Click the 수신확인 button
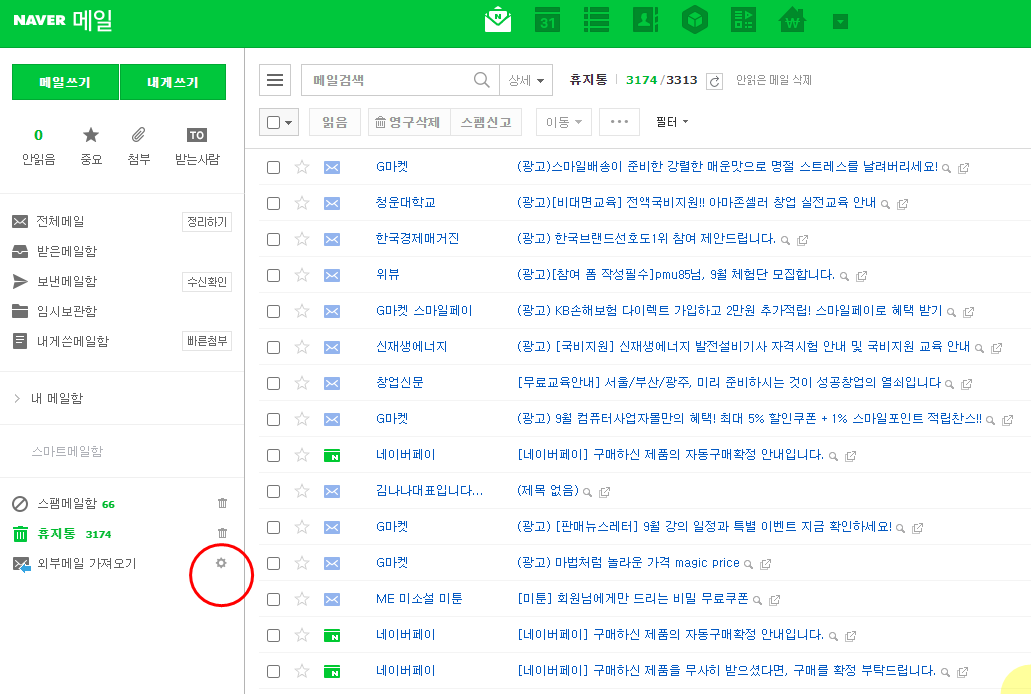 coord(206,282)
